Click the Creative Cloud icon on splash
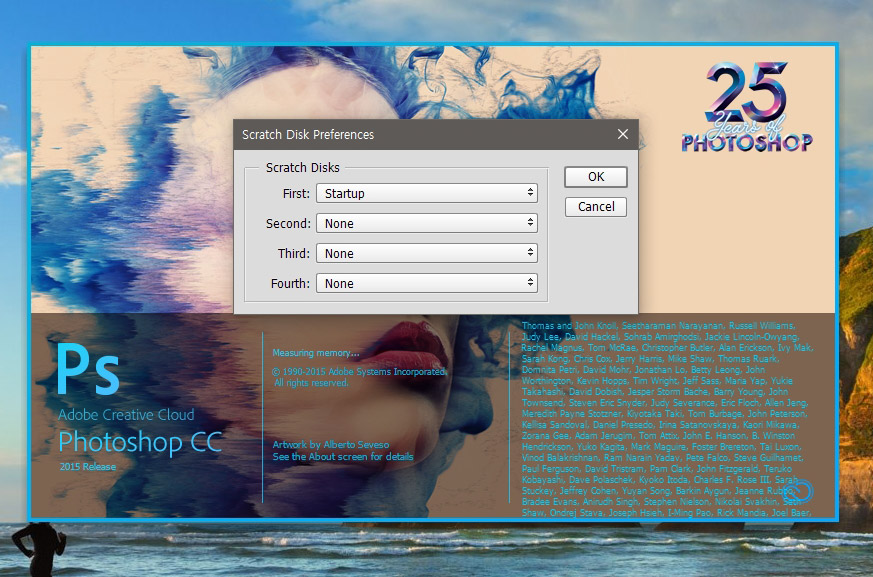This screenshot has width=873, height=577. 799,491
